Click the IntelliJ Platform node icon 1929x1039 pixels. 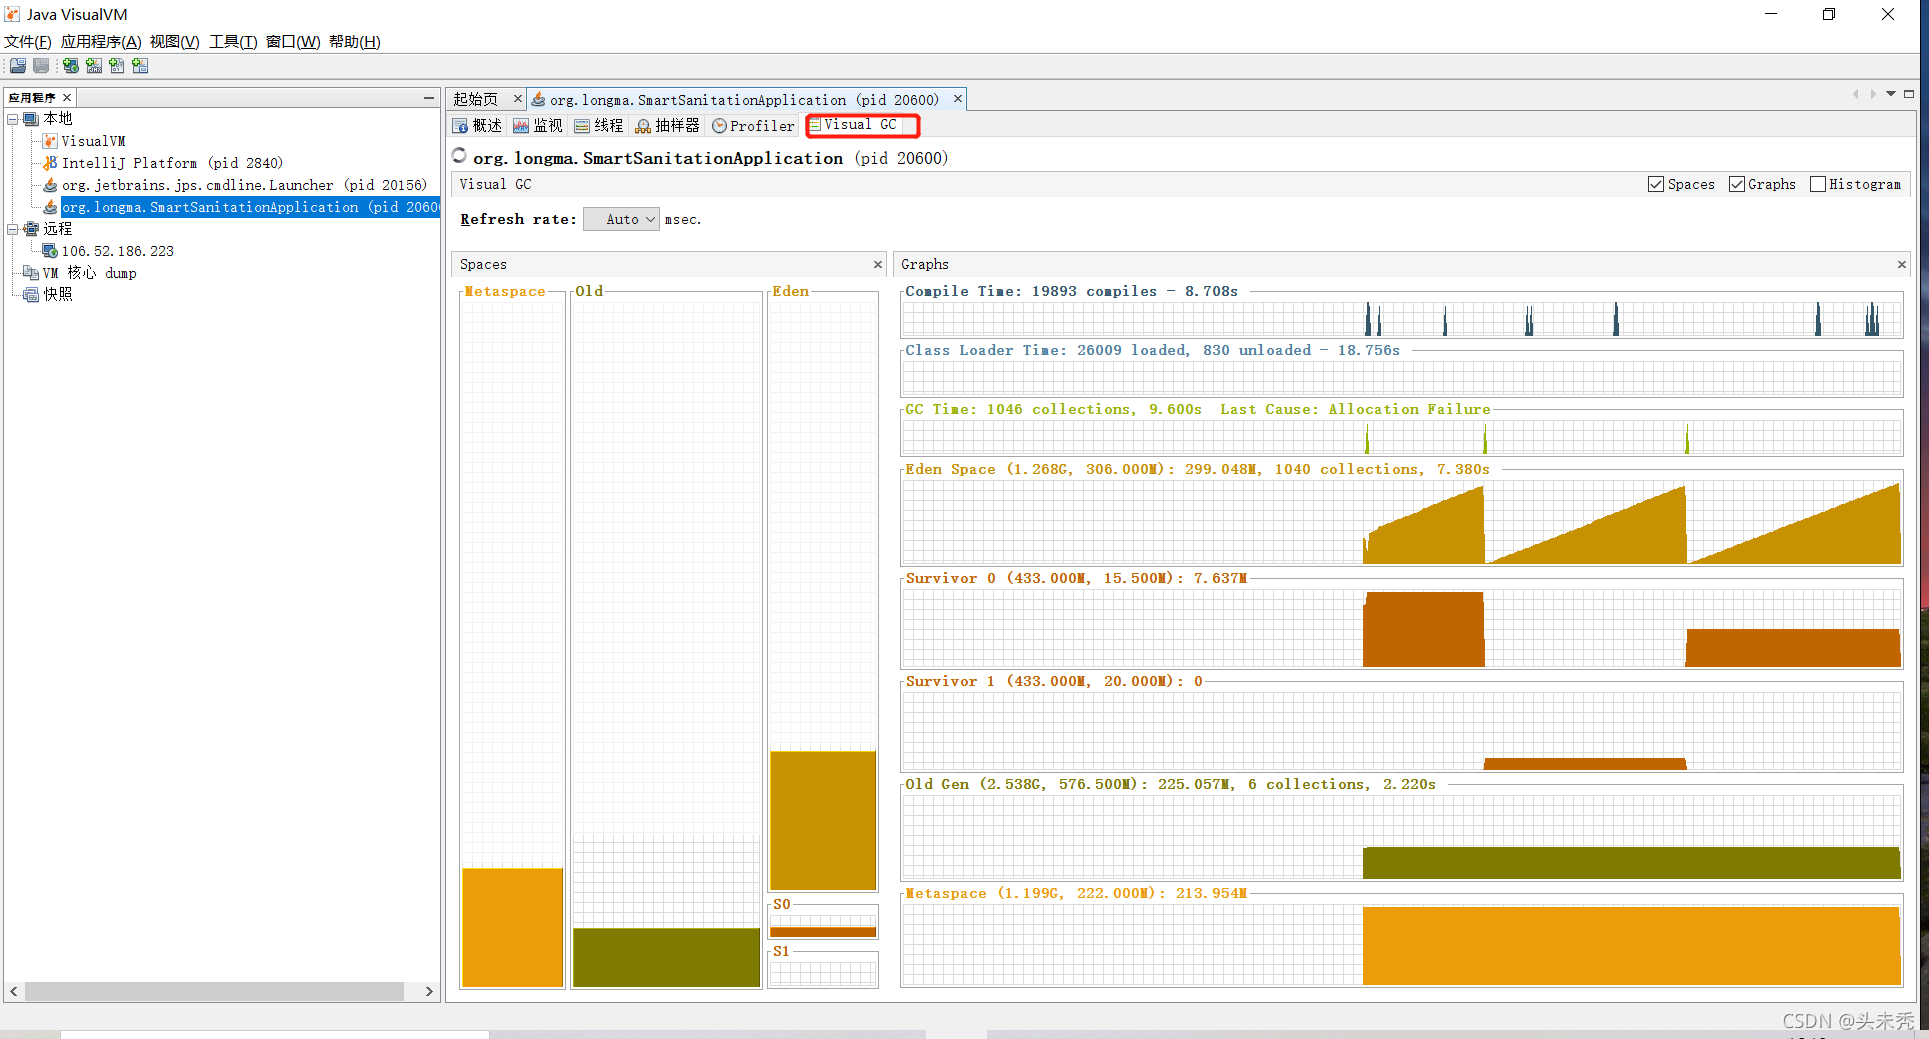point(50,163)
